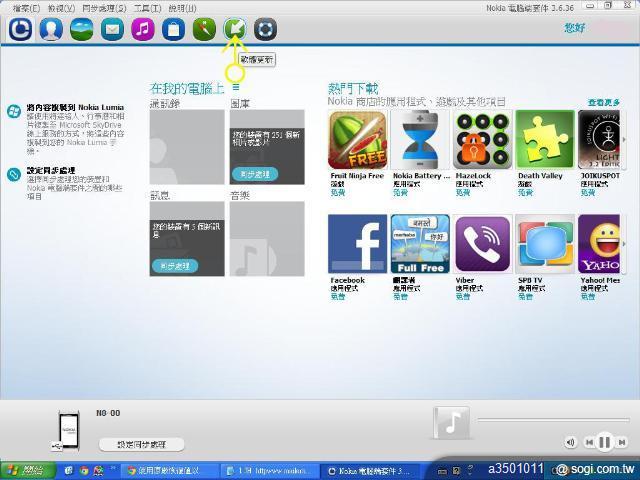This screenshot has width=640, height=480.
Task: Expand the second row of popular downloads
Action: 624,244
